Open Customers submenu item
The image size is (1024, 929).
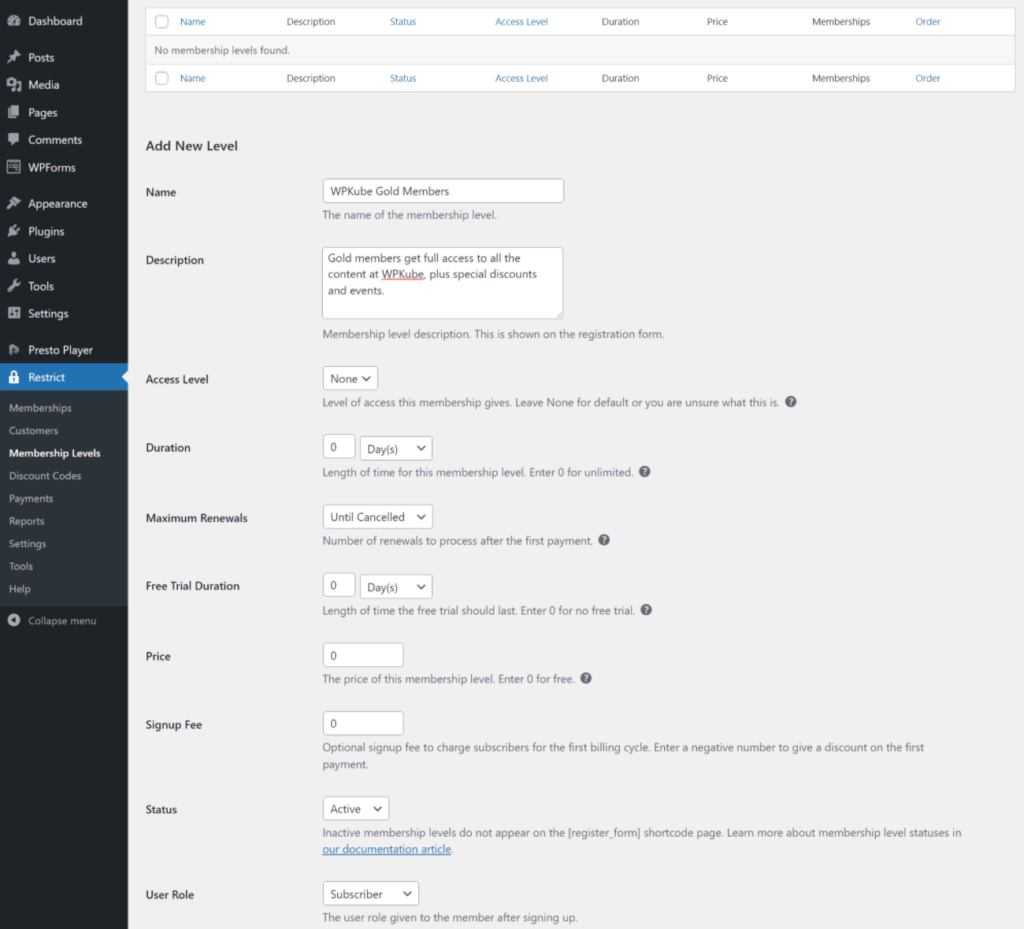(x=33, y=431)
